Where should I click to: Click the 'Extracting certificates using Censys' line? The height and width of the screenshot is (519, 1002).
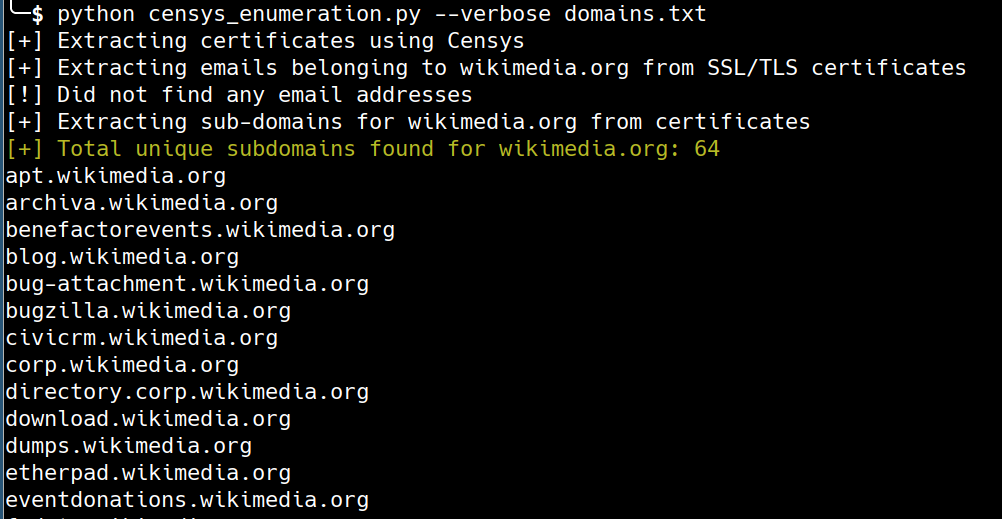pos(265,41)
